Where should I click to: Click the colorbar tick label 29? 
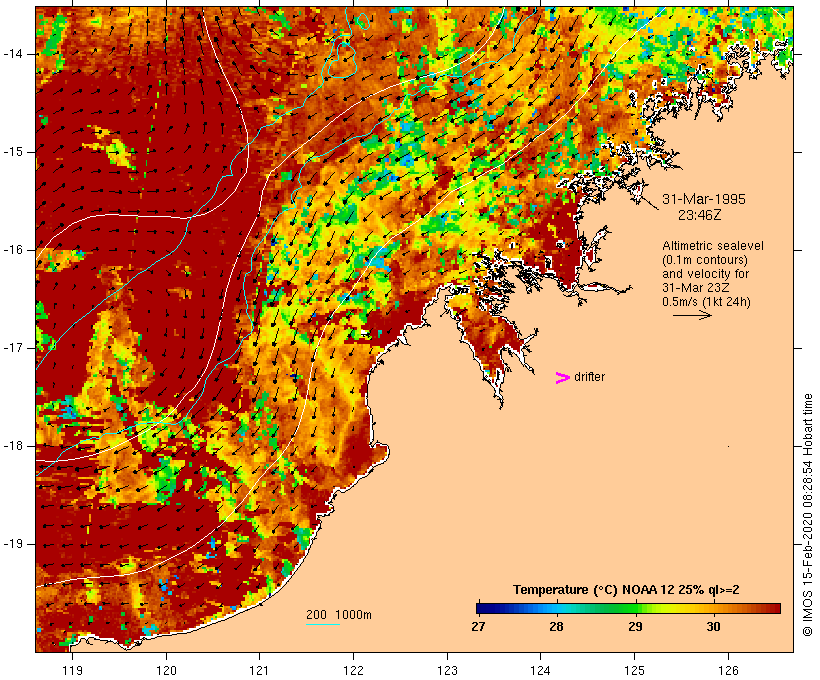coord(635,627)
